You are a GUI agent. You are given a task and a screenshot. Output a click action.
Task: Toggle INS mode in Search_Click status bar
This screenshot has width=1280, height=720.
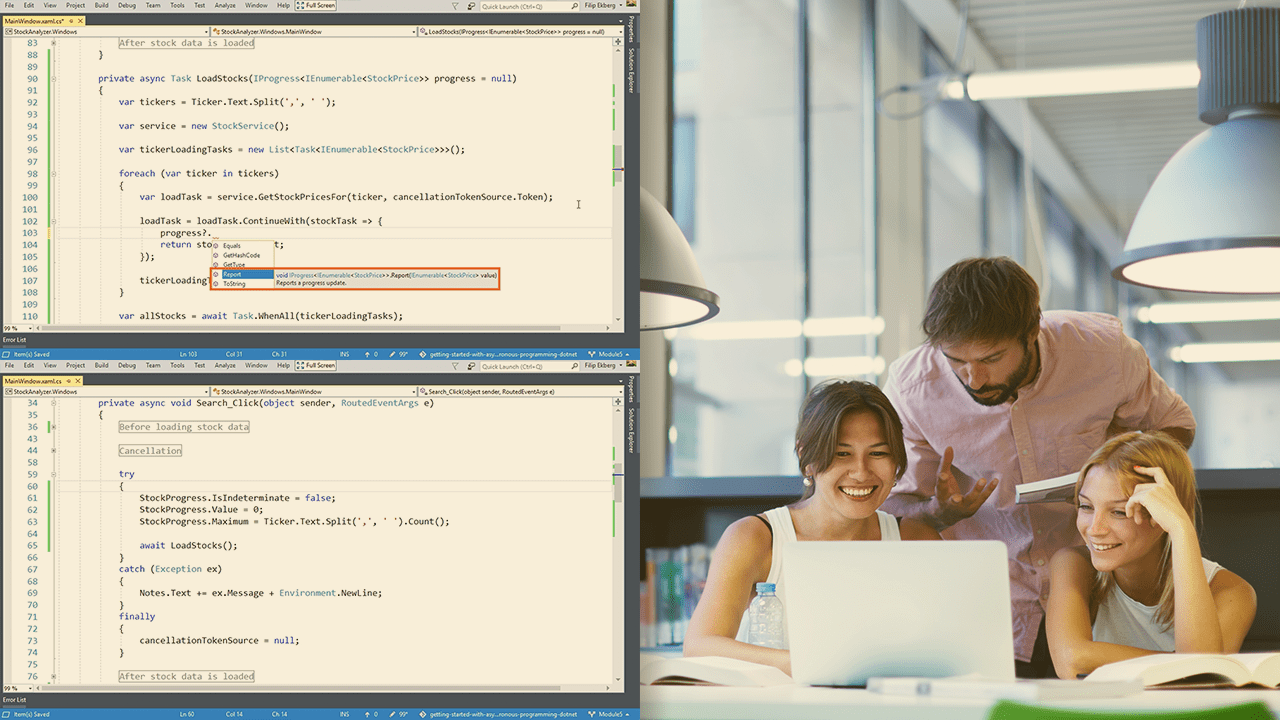pyautogui.click(x=345, y=714)
